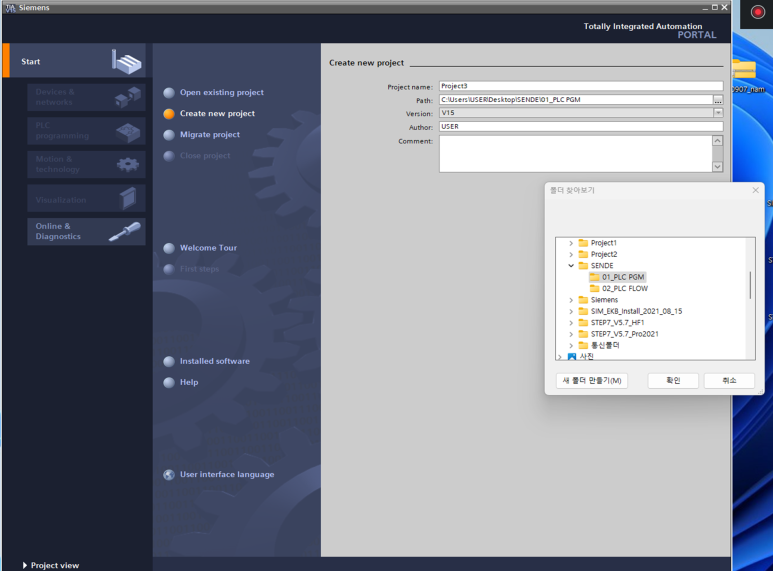Click 새 폴더 만들기(M) button
773x571 pixels.
592,381
